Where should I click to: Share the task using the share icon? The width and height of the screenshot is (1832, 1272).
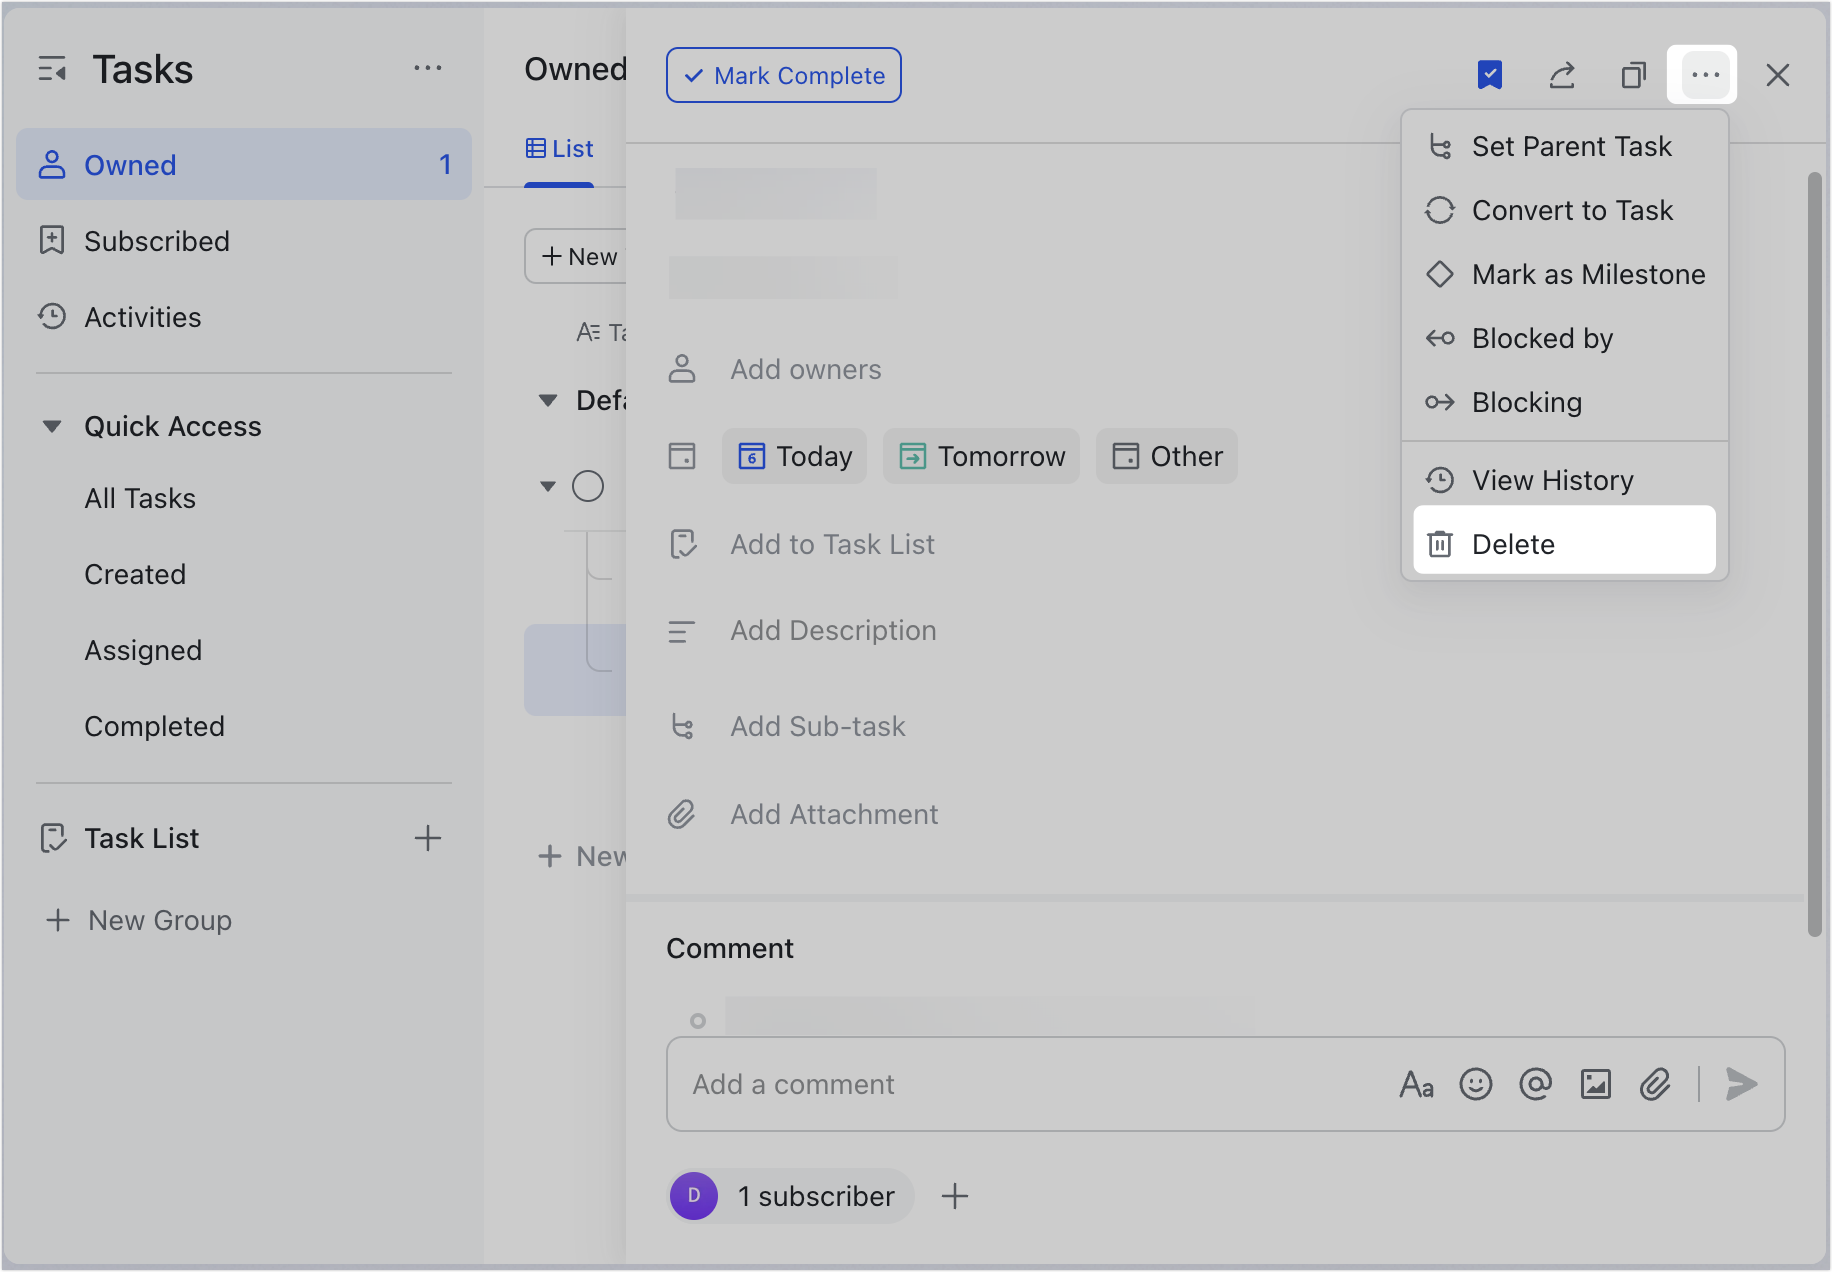tap(1563, 74)
